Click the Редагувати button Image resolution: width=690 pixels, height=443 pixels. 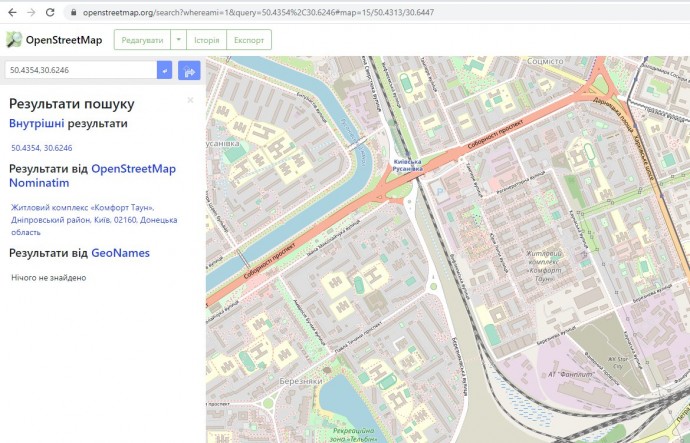point(141,40)
